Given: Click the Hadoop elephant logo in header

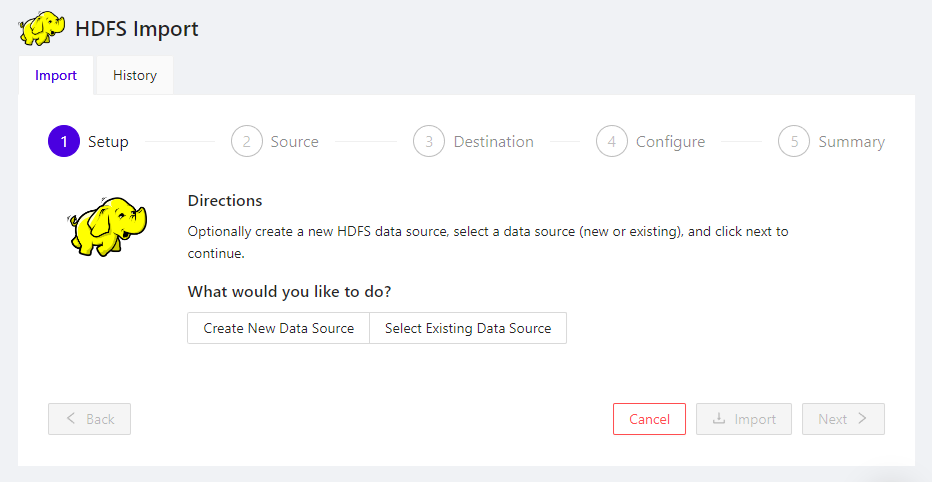Looking at the screenshot, I should click(x=42, y=29).
